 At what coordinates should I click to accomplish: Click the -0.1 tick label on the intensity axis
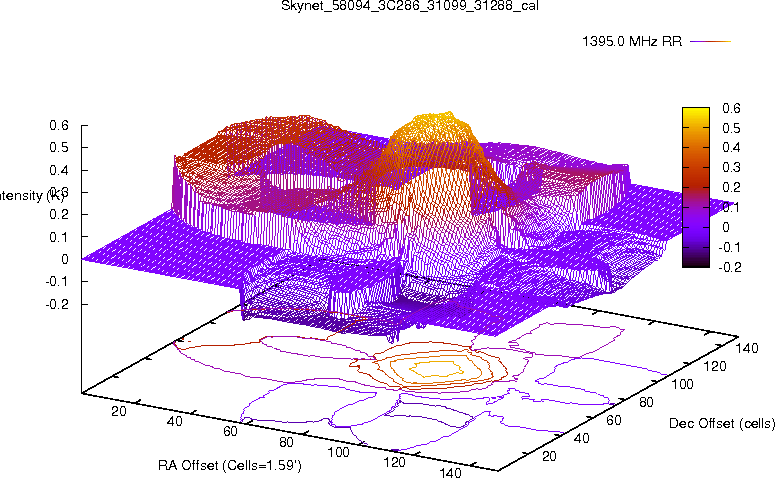(x=57, y=281)
